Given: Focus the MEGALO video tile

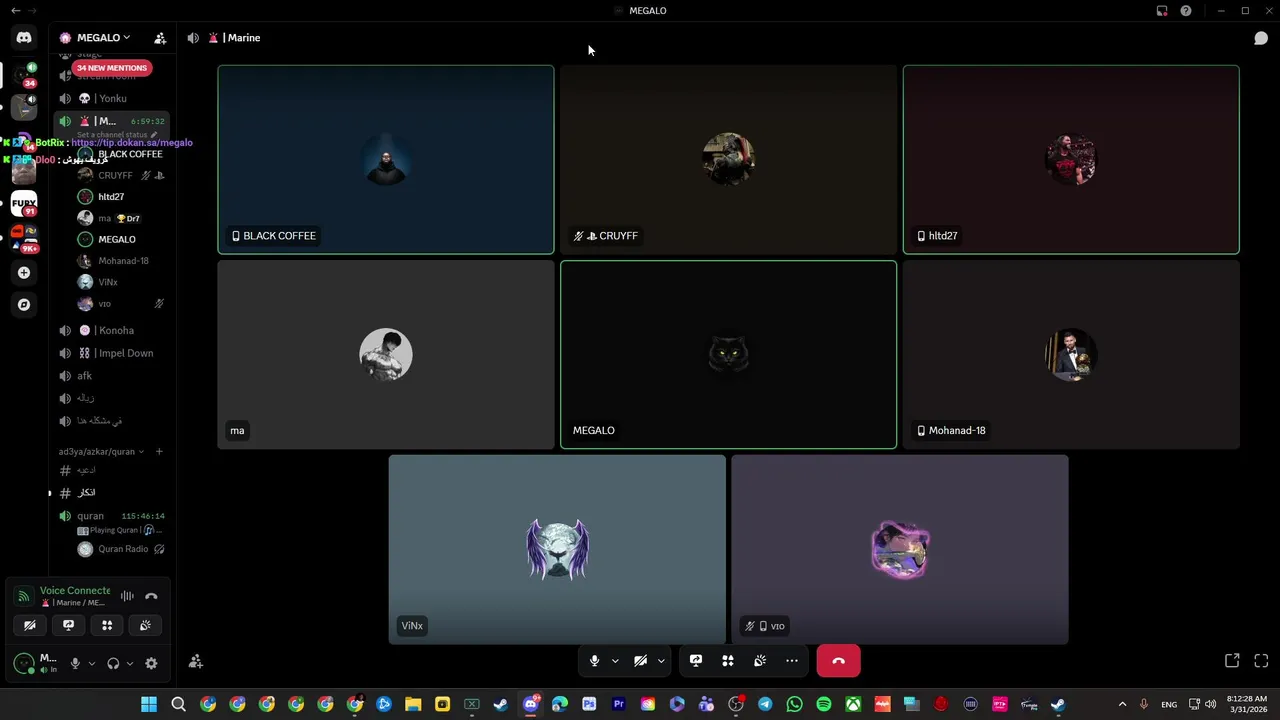Looking at the screenshot, I should pyautogui.click(x=728, y=355).
